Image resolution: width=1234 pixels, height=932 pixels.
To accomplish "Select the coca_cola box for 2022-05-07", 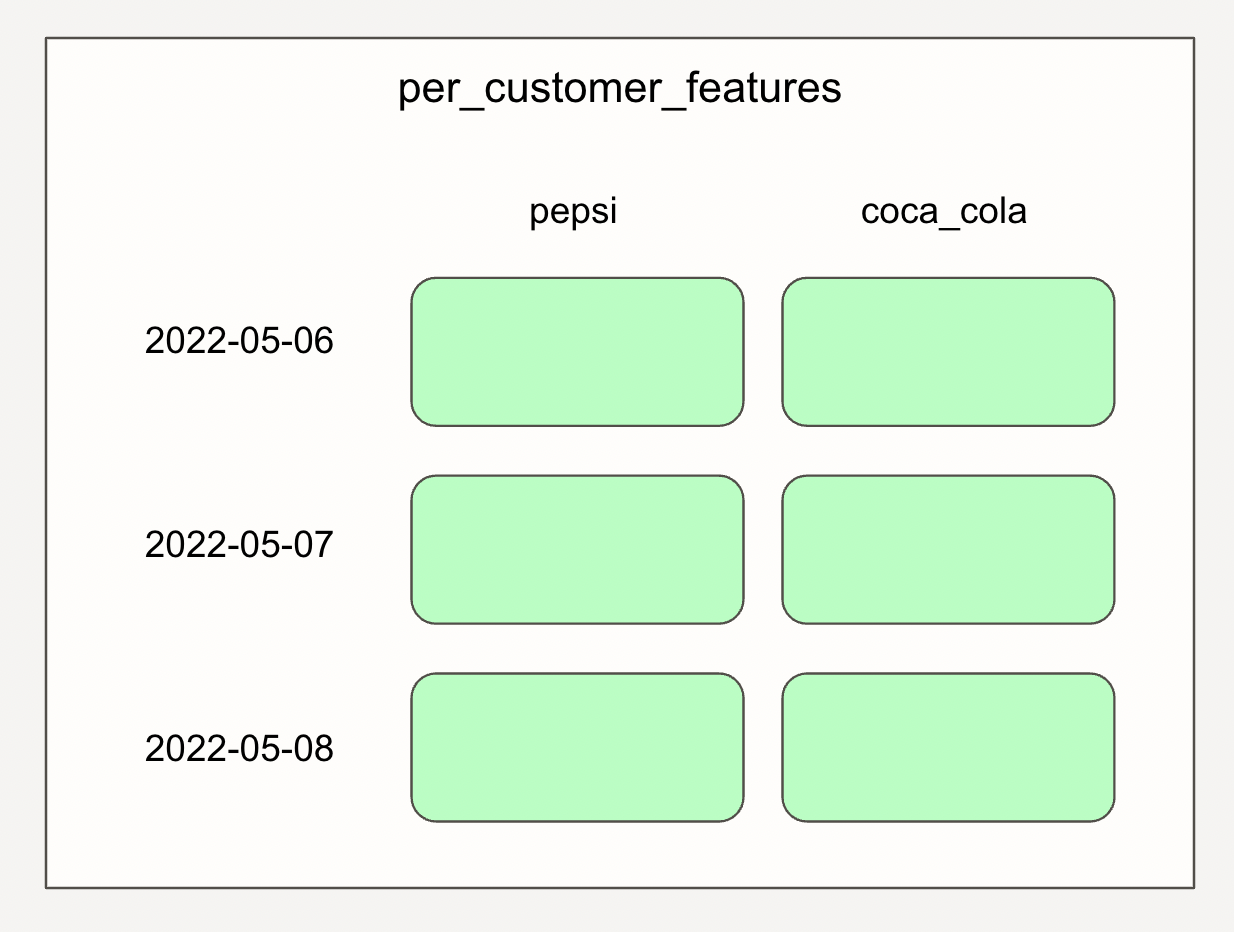I will (948, 550).
